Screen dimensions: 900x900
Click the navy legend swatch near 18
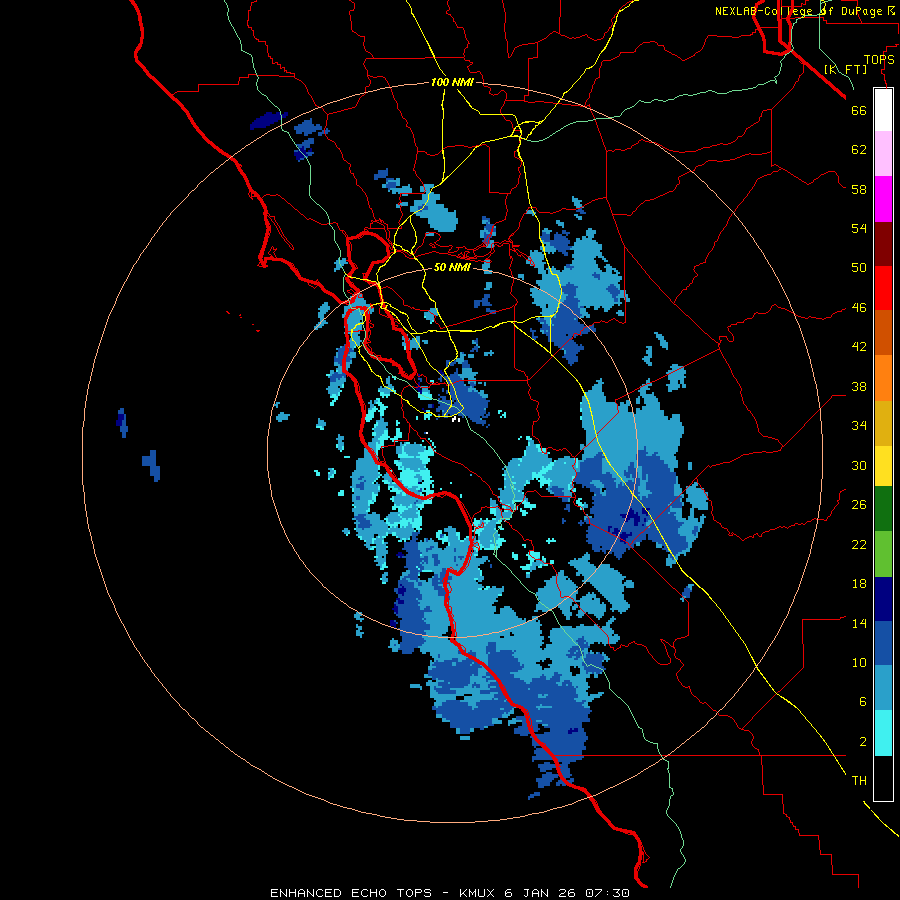pos(883,599)
